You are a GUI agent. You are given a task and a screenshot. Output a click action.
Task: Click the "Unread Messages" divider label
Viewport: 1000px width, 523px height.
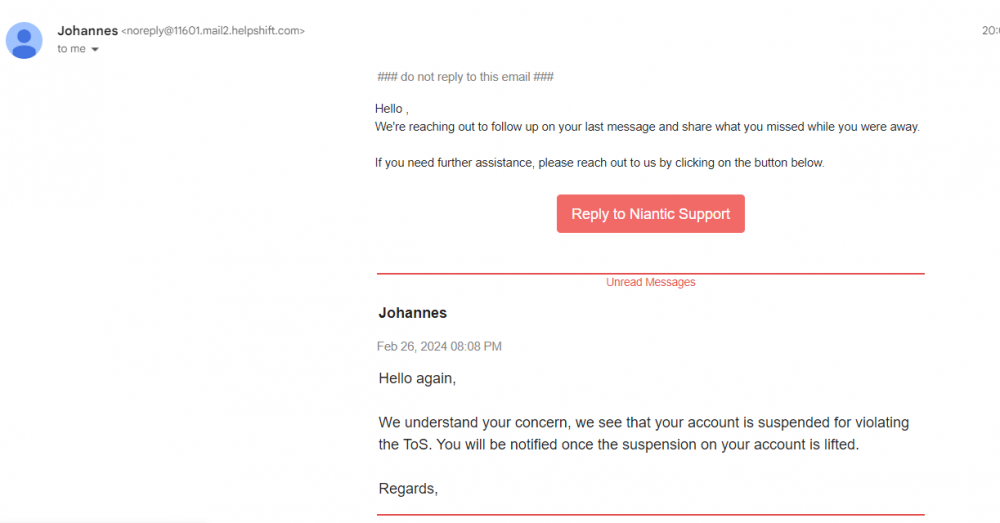click(650, 282)
